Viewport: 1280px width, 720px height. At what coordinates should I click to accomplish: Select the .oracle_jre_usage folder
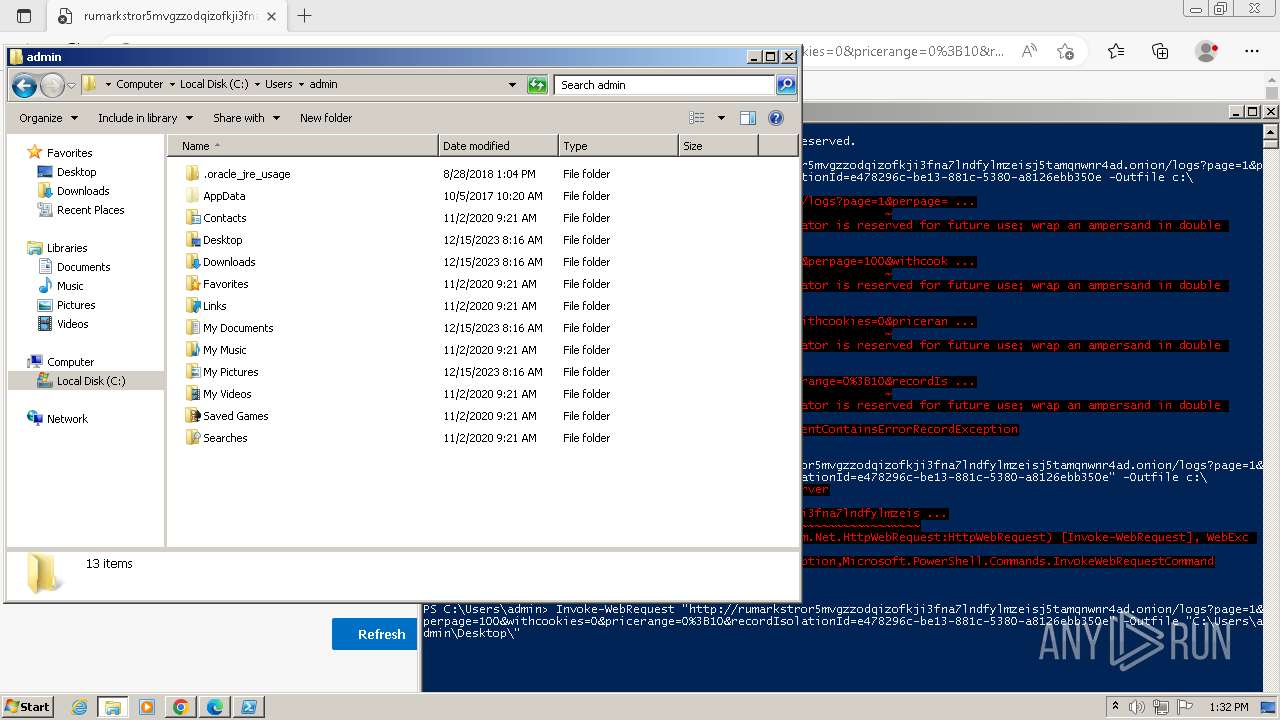pos(246,174)
